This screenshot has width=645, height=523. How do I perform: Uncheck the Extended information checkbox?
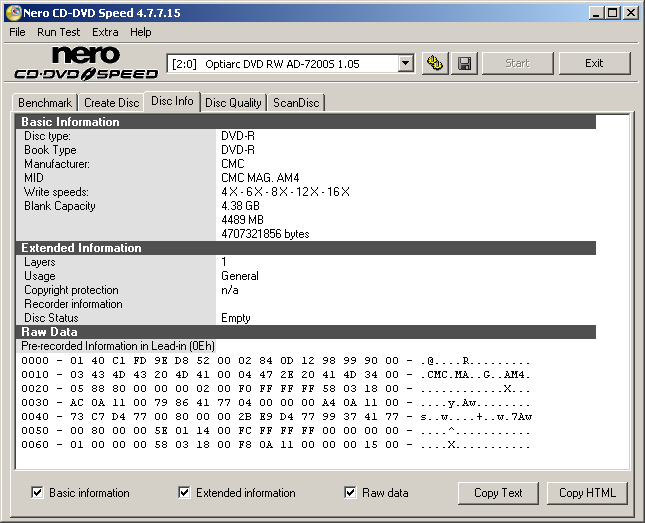pos(185,493)
